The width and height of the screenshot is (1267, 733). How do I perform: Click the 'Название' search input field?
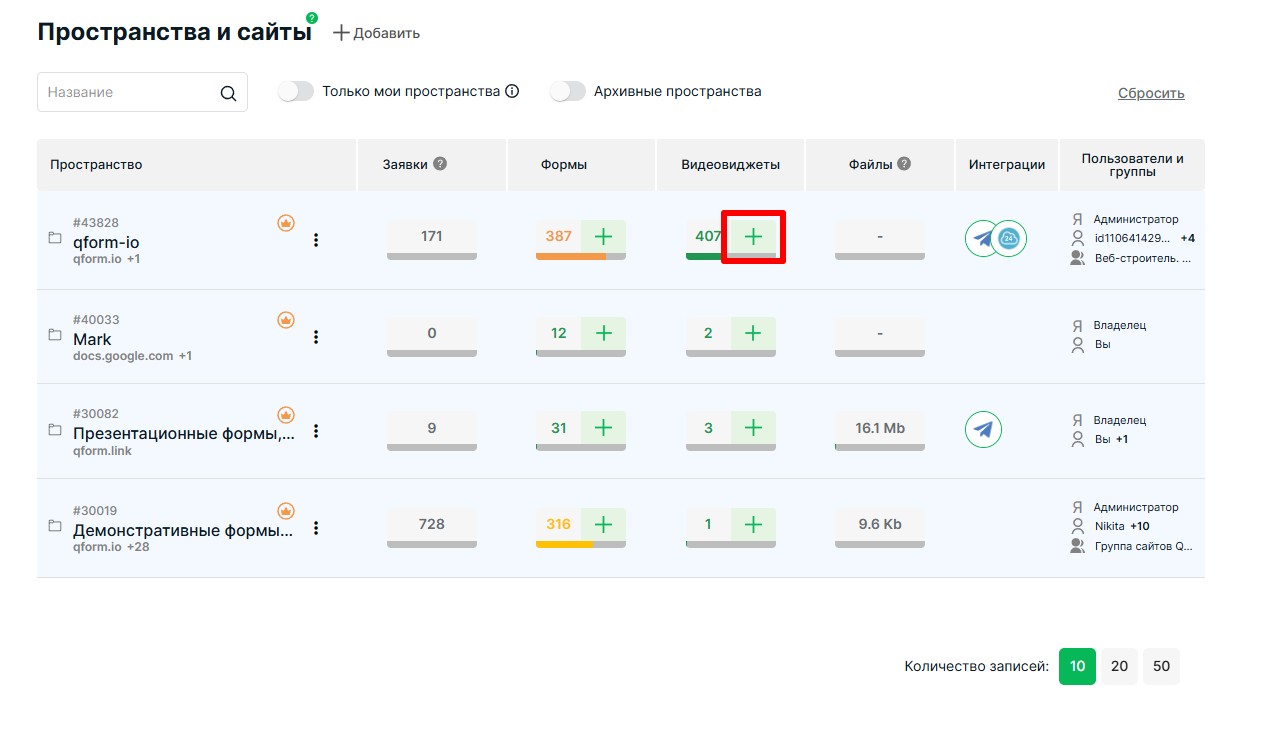[128, 92]
